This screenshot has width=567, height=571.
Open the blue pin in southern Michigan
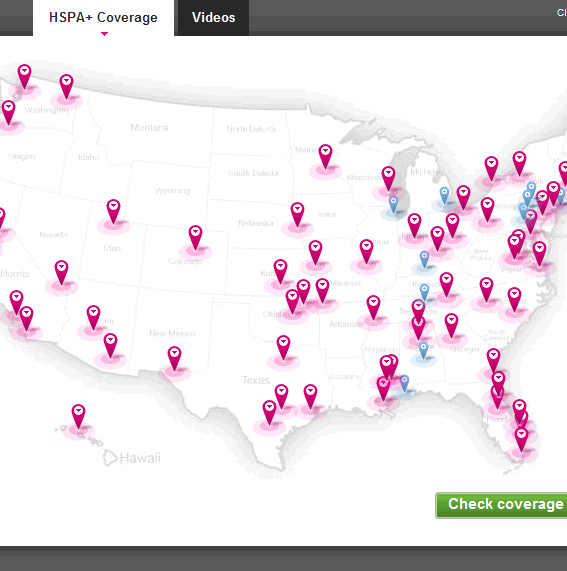(444, 195)
